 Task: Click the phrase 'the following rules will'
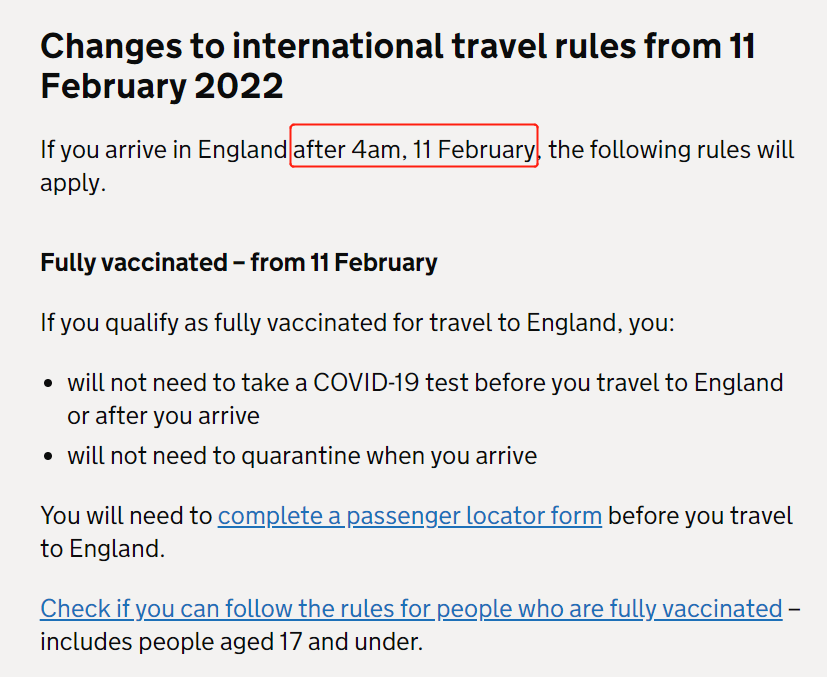coord(671,150)
